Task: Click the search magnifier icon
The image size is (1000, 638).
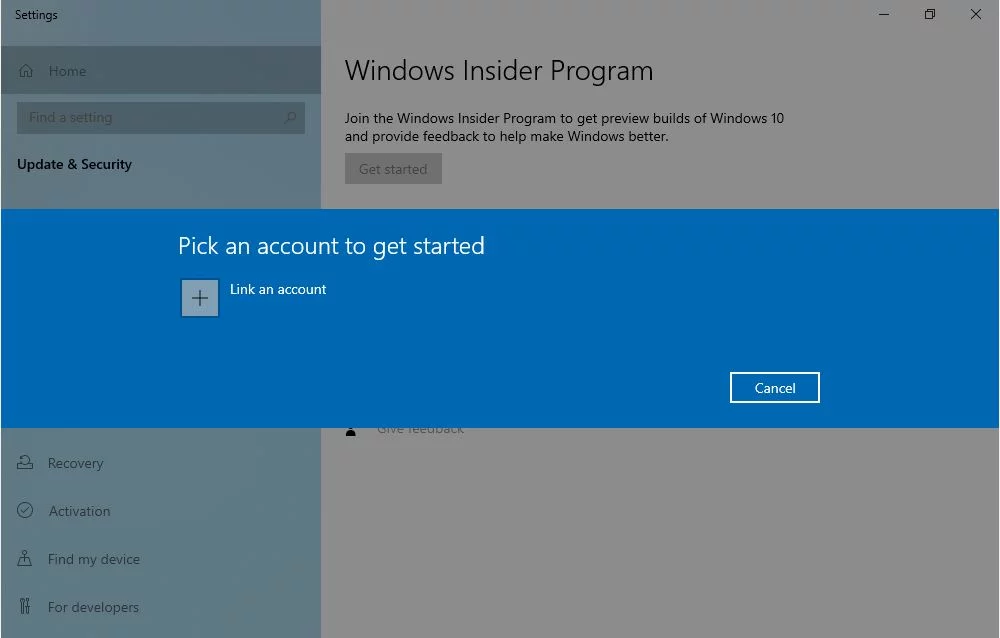Action: pyautogui.click(x=290, y=118)
